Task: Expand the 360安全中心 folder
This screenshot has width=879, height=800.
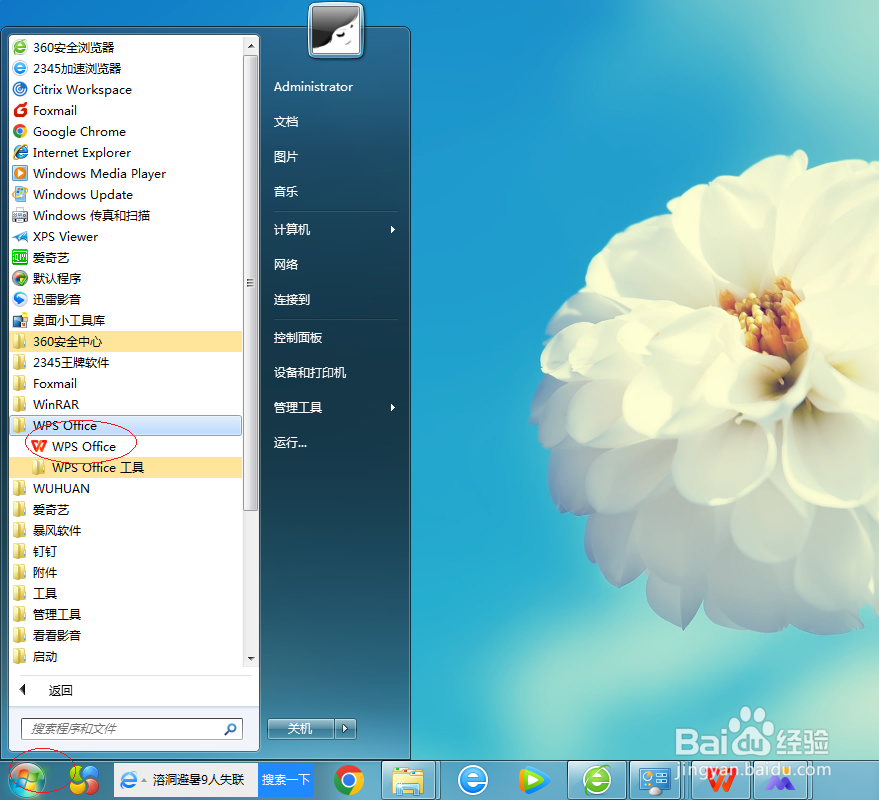Action: pyautogui.click(x=126, y=341)
